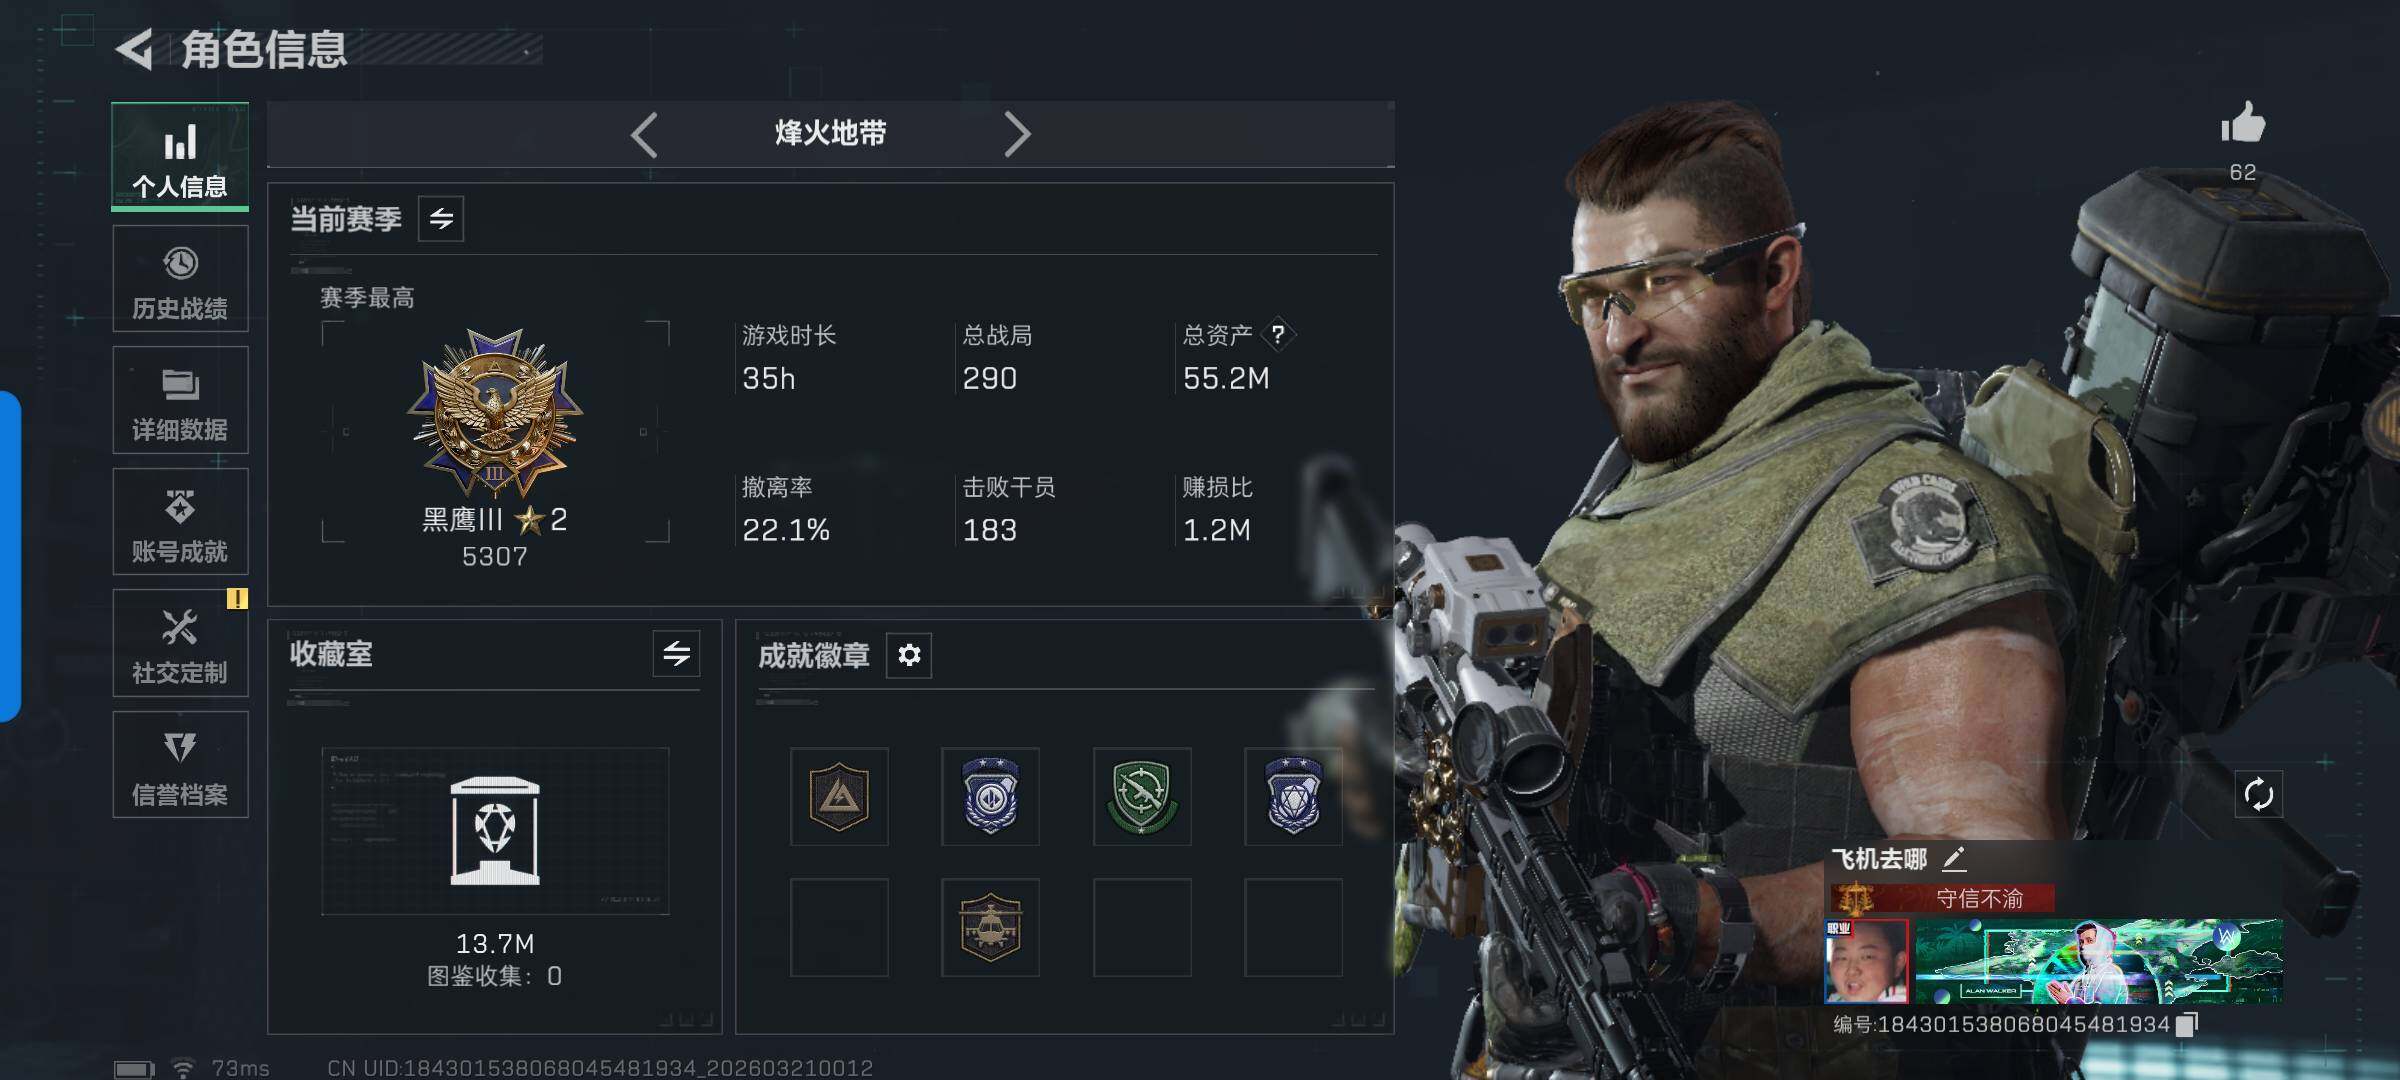This screenshot has height=1080, width=2400.
Task: Open the 账号成就 sidebar section
Action: click(x=180, y=523)
